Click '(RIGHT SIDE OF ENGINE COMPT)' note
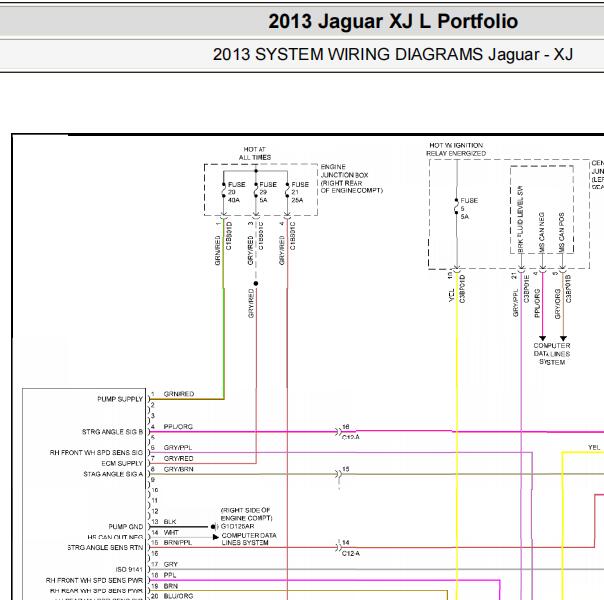The width and height of the screenshot is (604, 600). point(246,514)
